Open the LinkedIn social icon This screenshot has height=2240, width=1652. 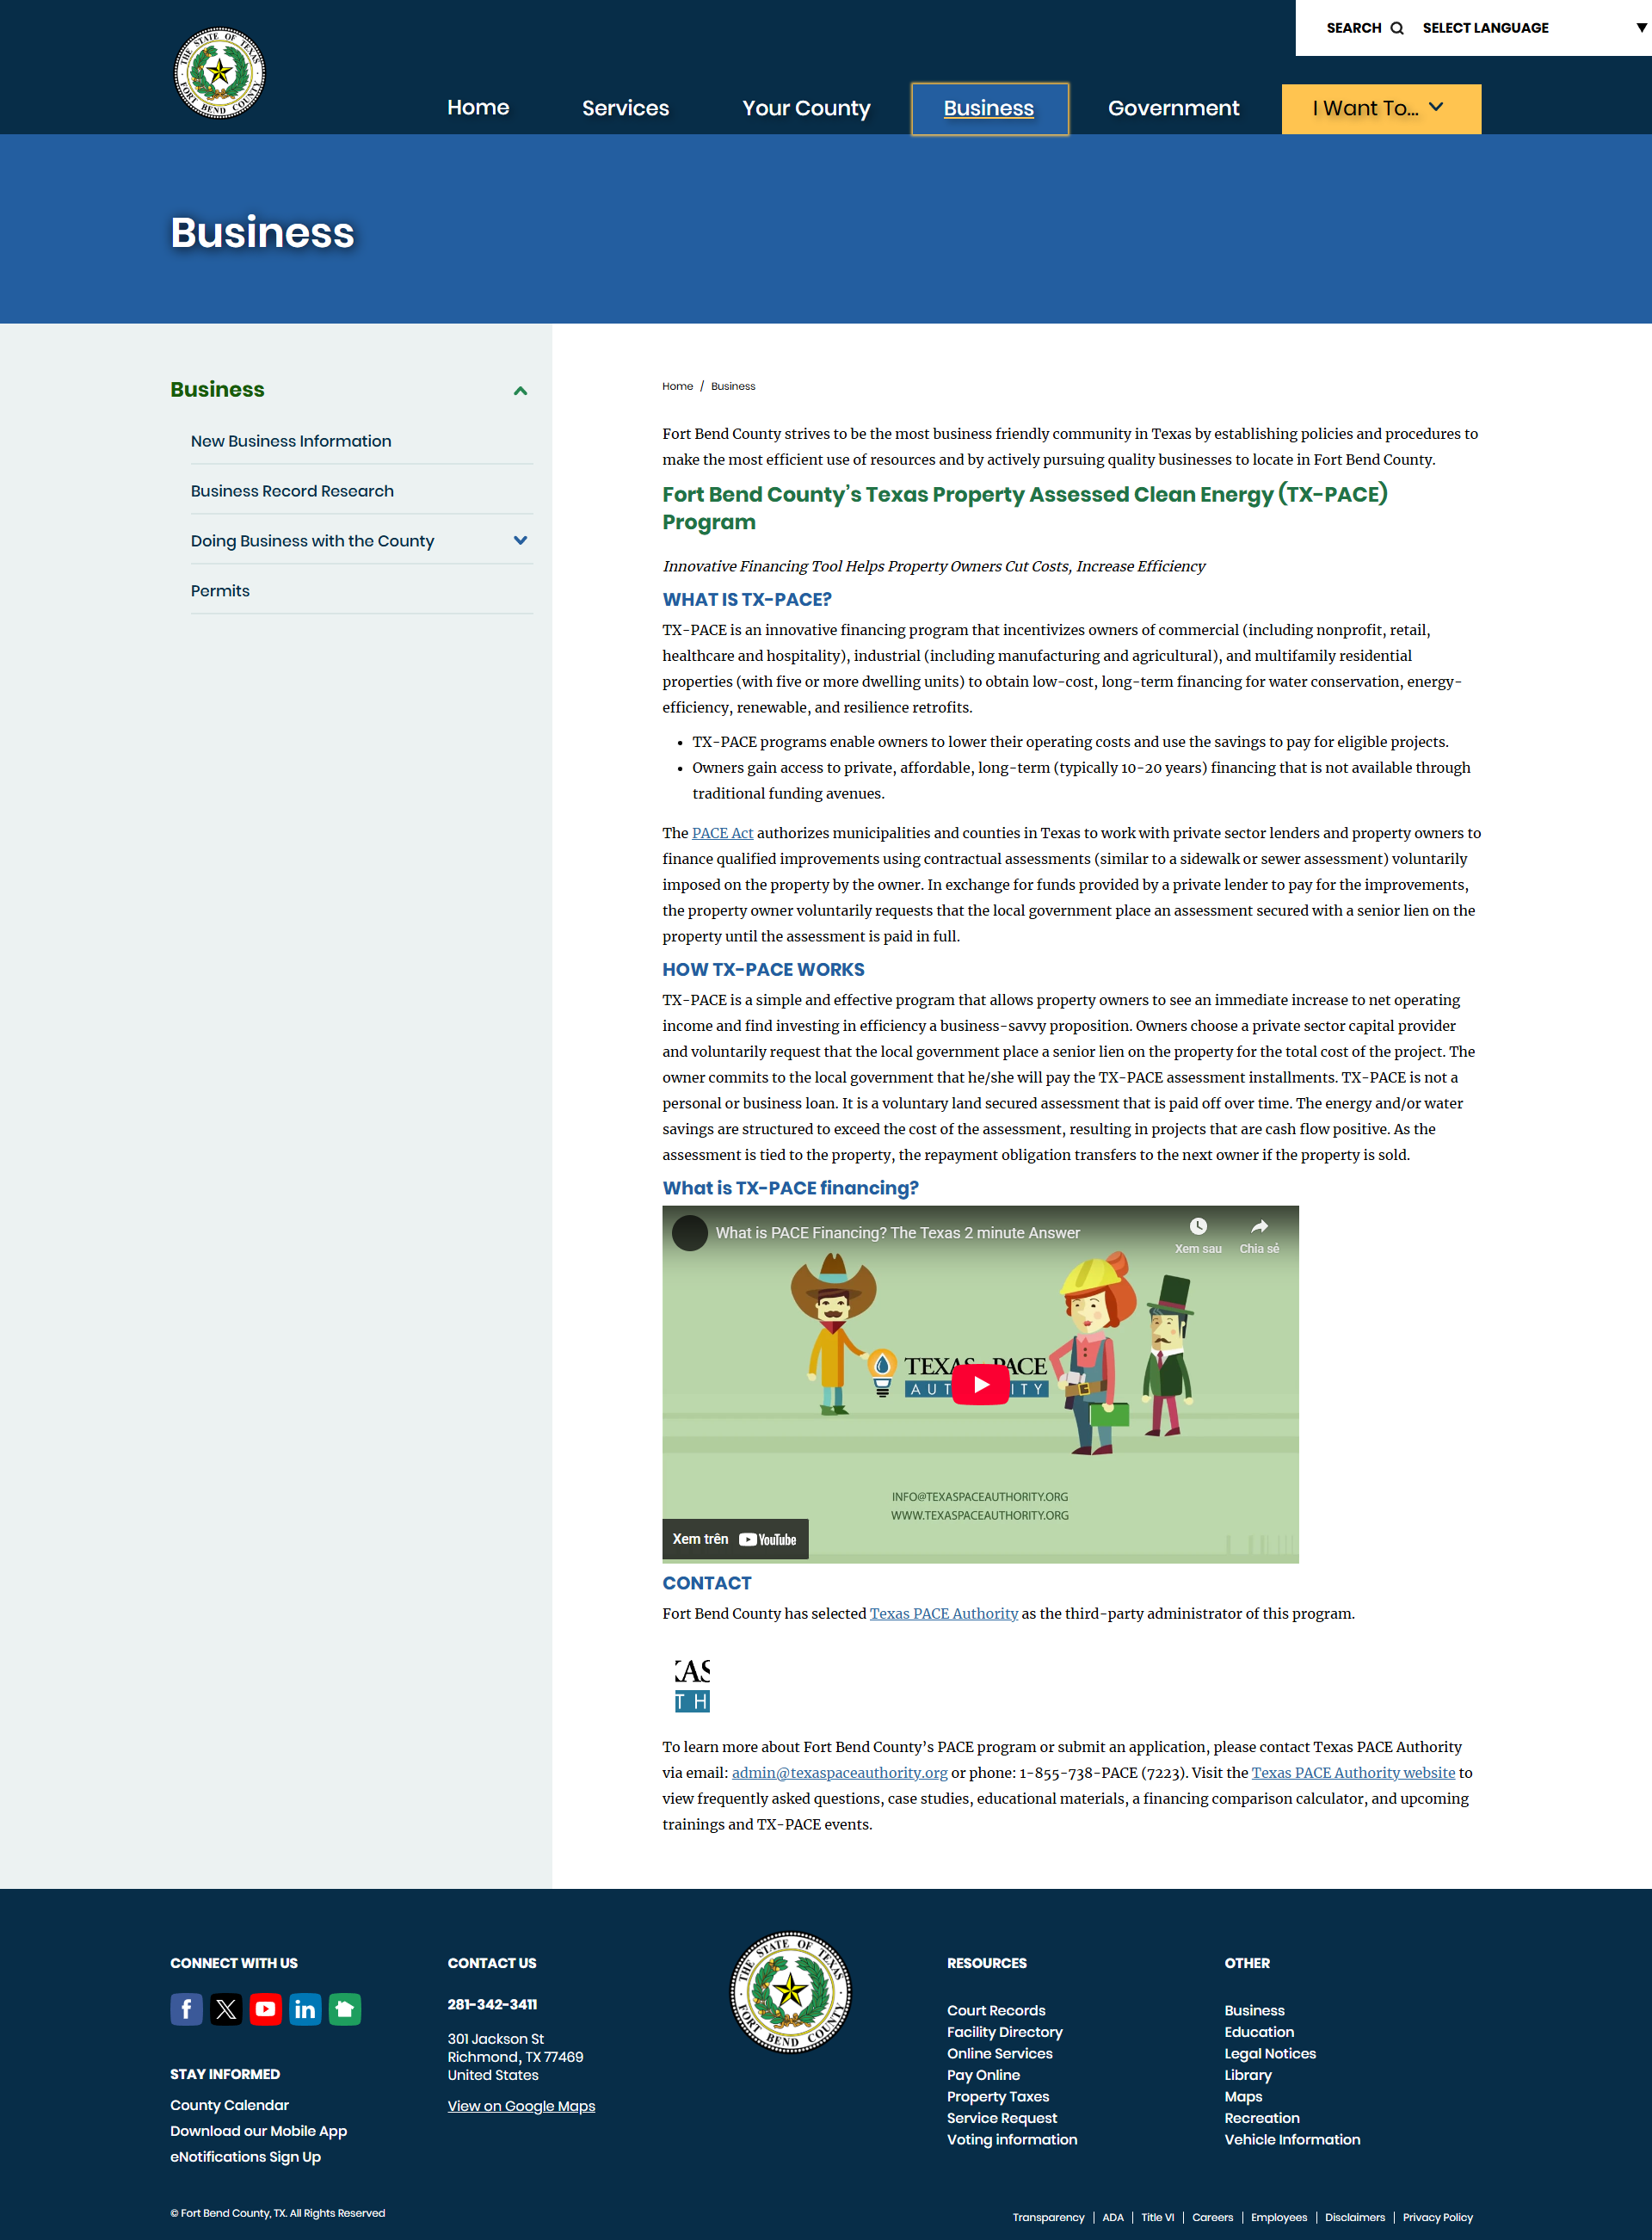pos(305,2009)
